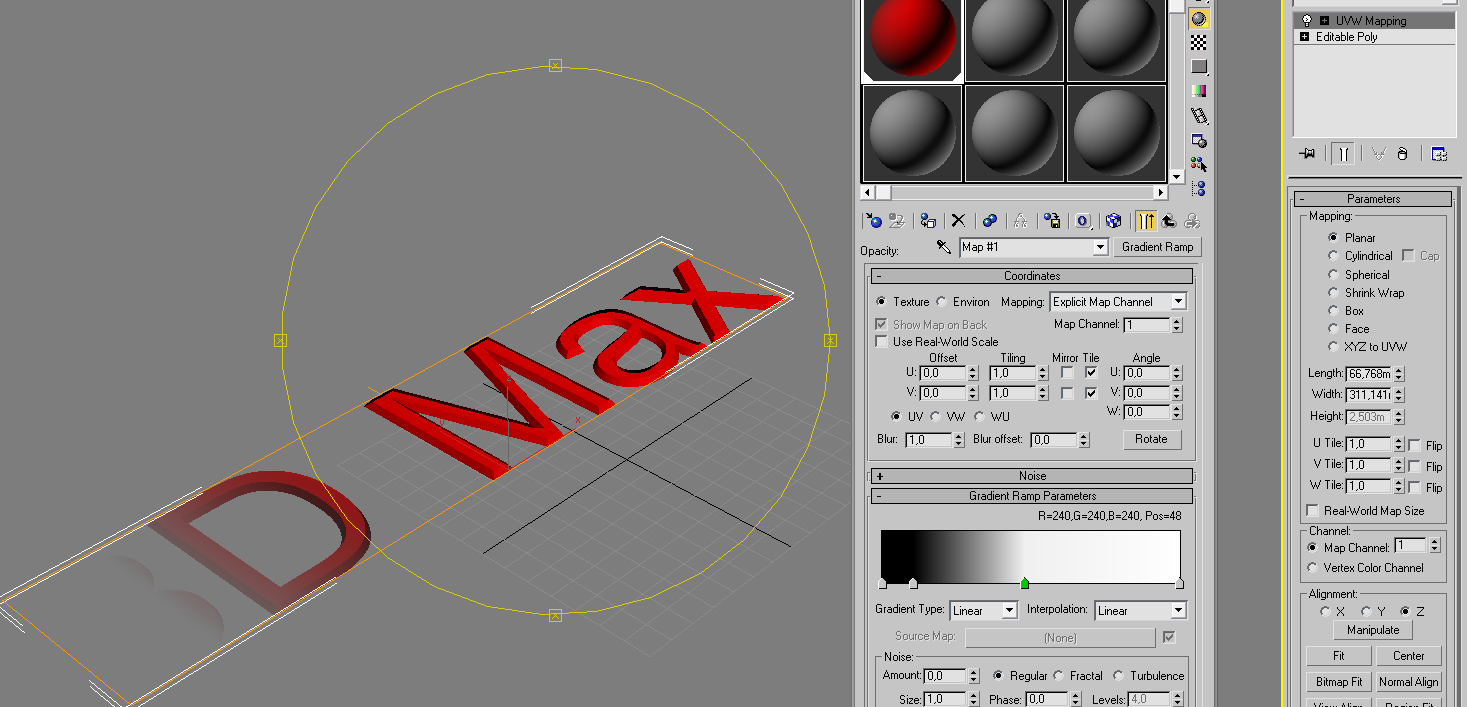The image size is (1467, 707).
Task: Select the green gradient ramp flag
Action: [1024, 582]
